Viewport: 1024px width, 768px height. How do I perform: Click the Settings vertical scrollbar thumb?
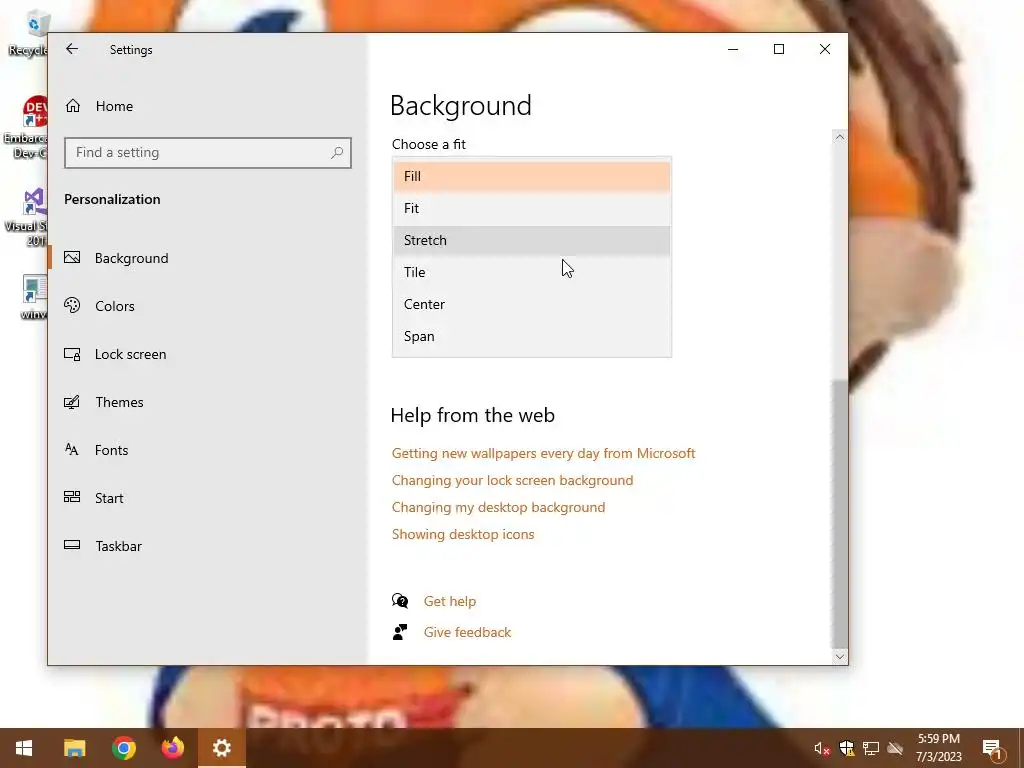[x=840, y=513]
